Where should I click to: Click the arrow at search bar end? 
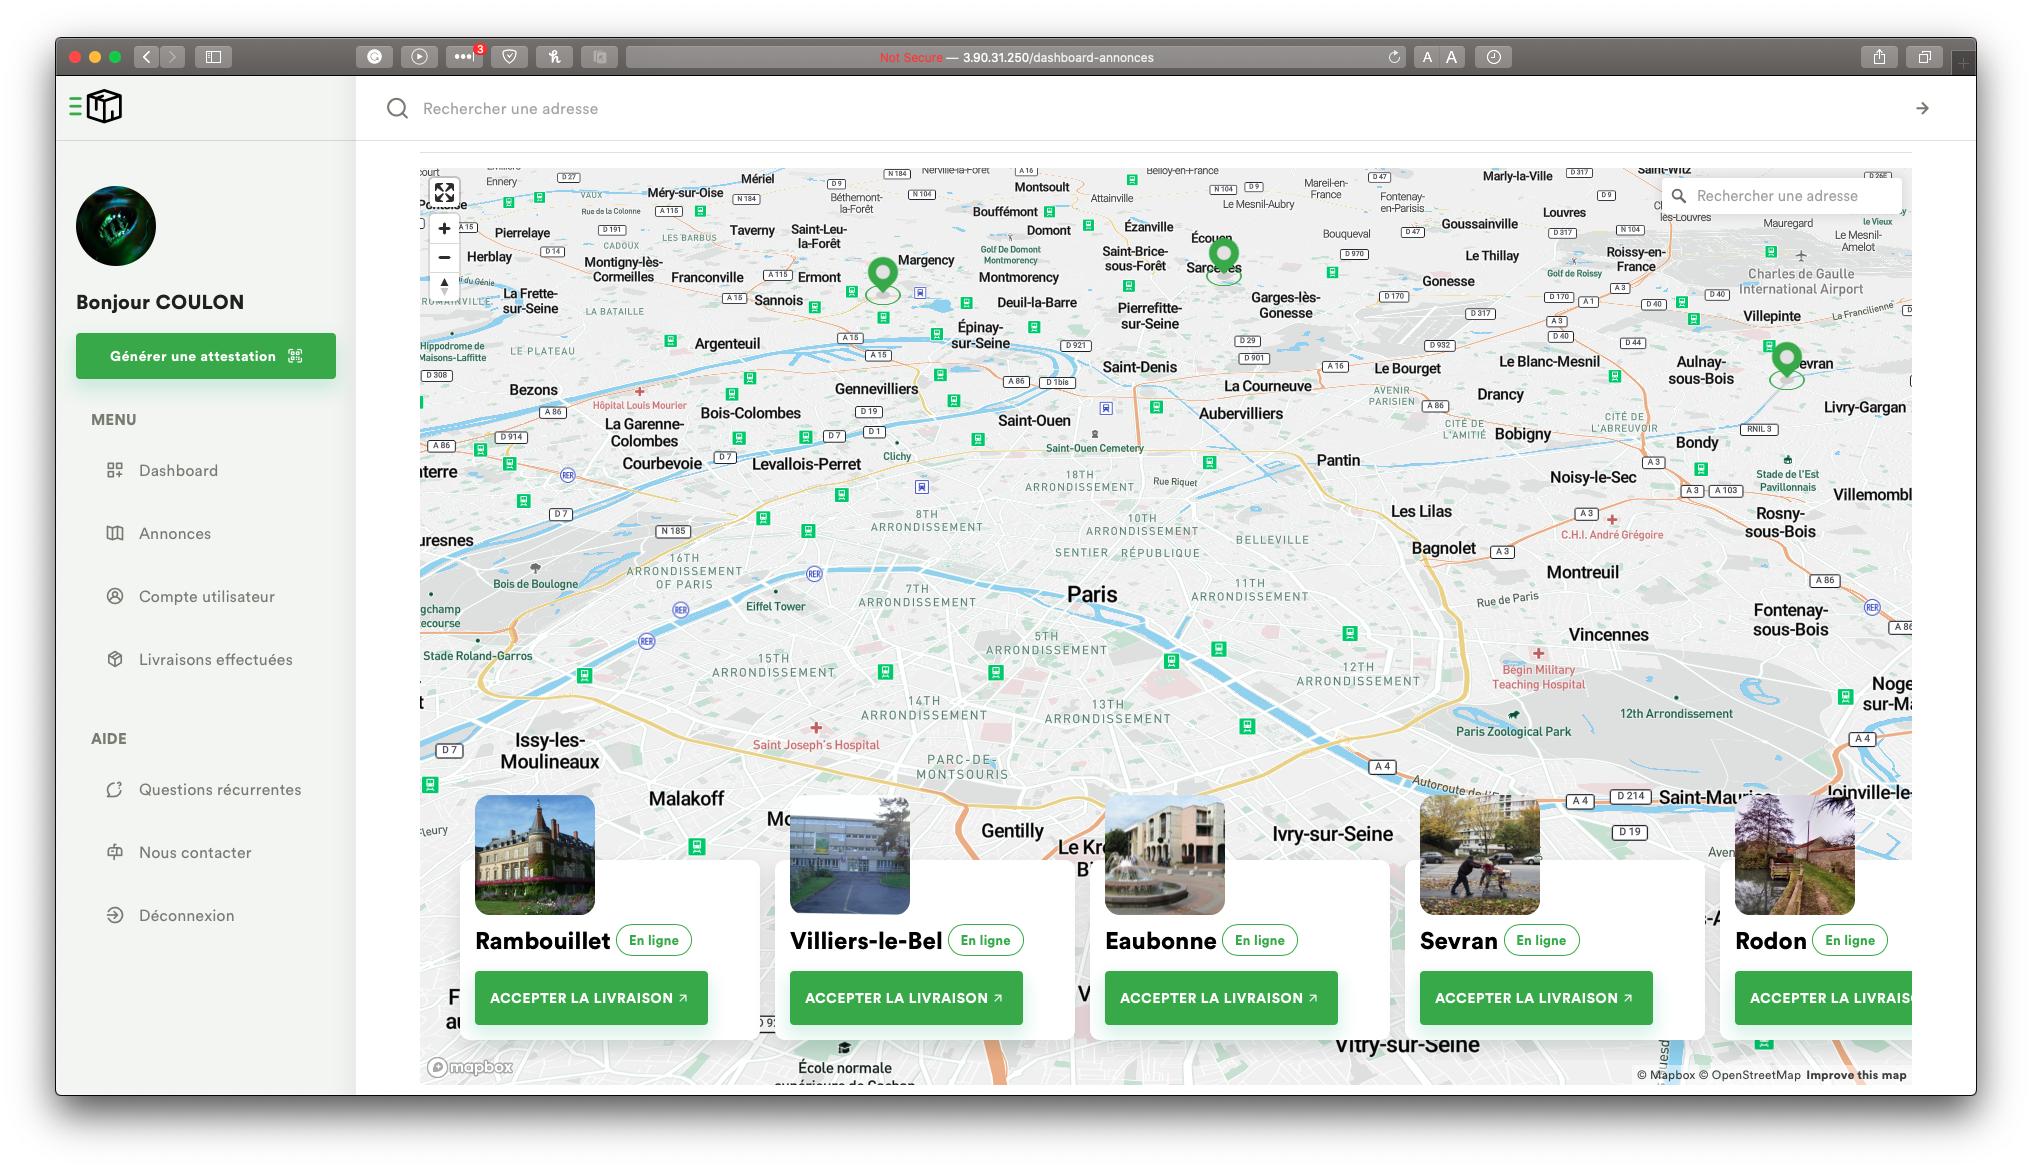click(x=1921, y=108)
